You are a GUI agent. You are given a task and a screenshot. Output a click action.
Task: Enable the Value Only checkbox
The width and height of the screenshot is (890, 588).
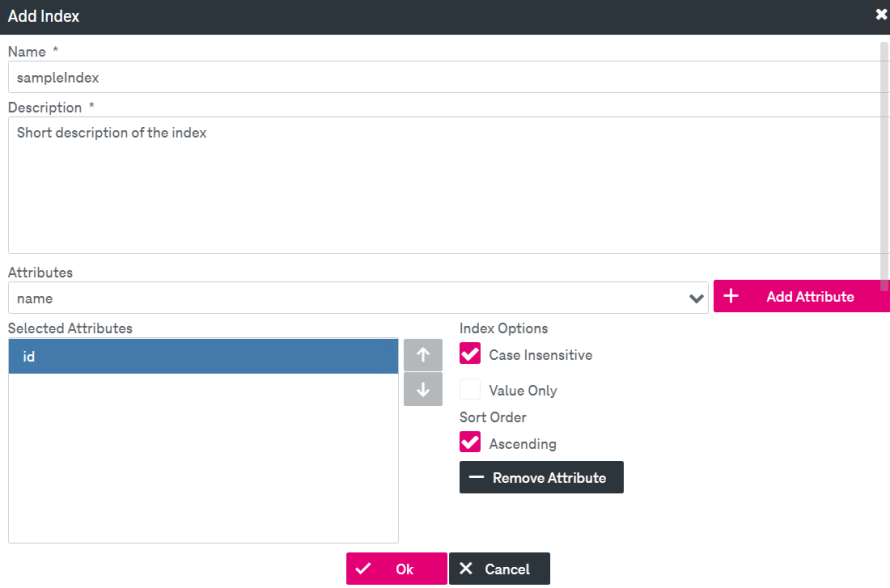coord(470,389)
